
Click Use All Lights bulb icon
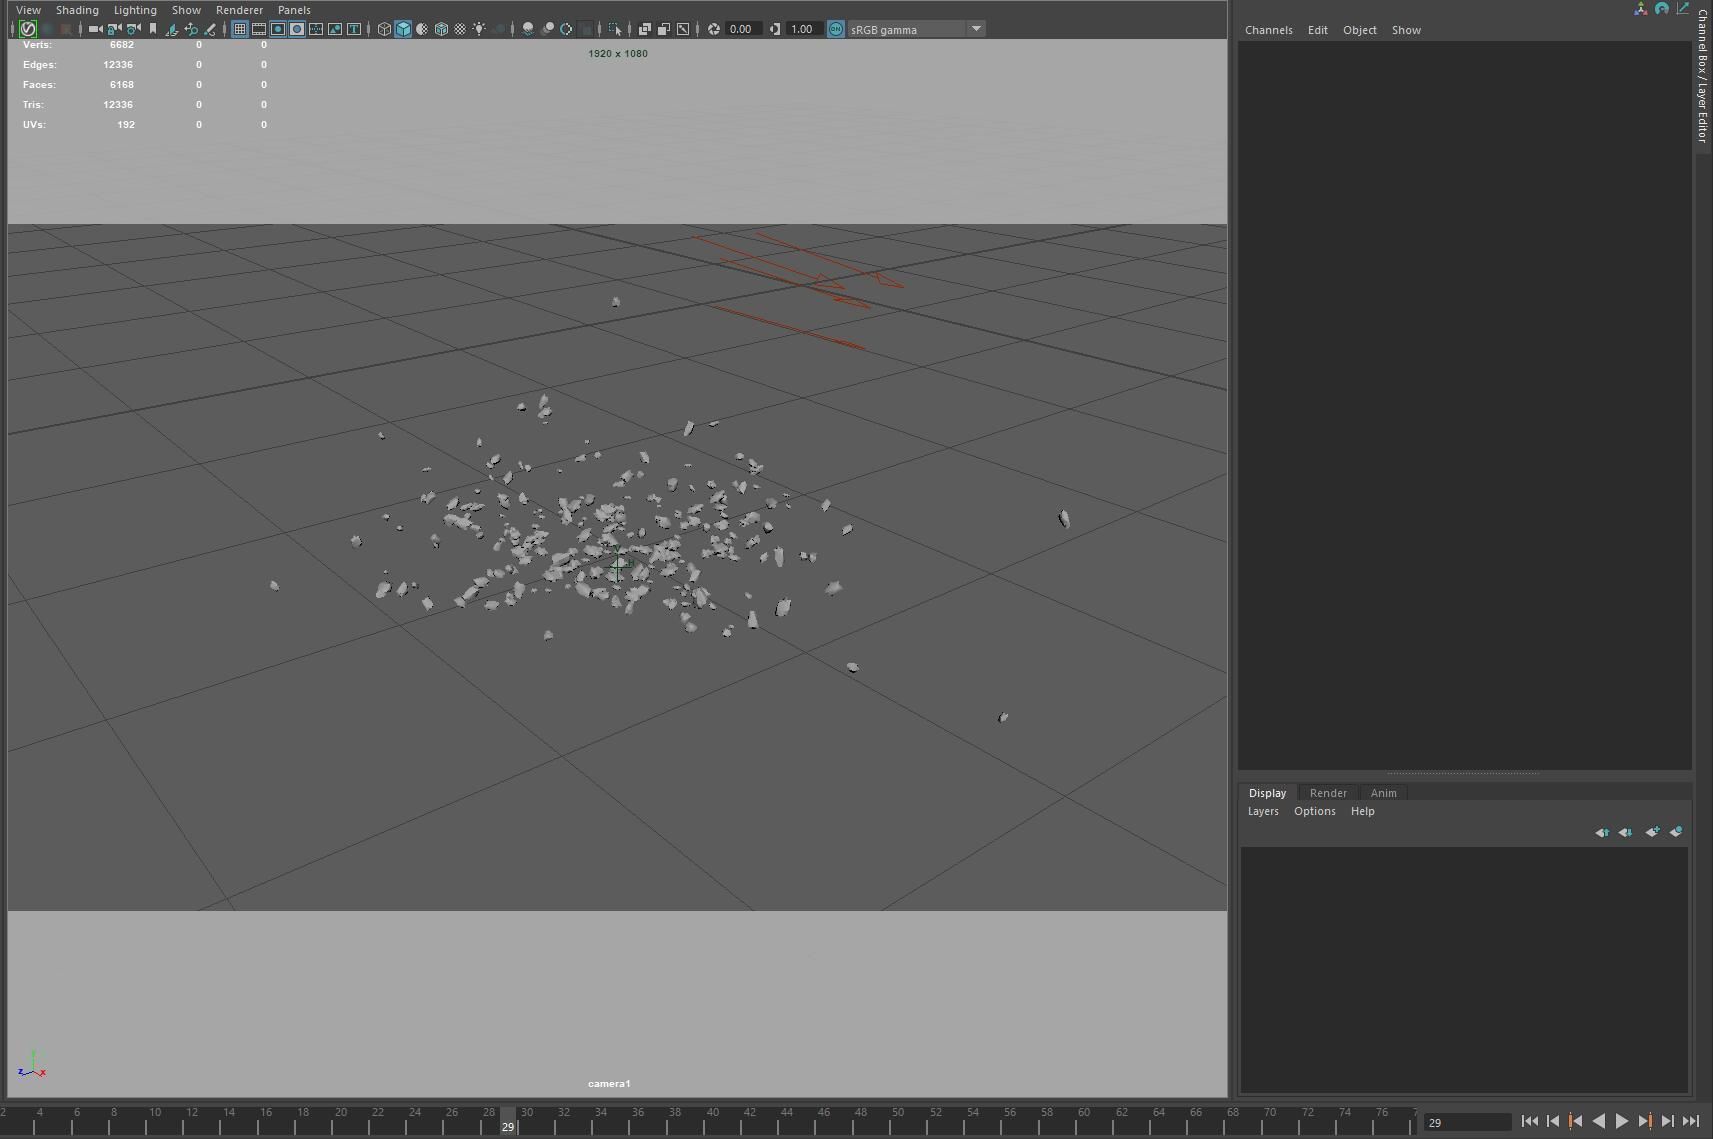(x=479, y=29)
